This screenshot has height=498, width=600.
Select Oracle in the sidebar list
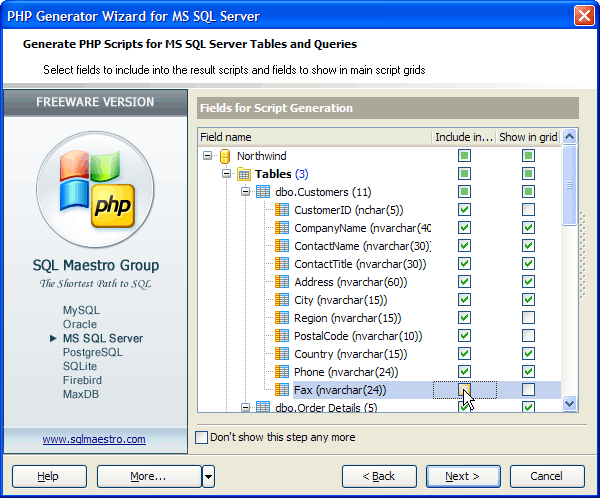point(80,324)
